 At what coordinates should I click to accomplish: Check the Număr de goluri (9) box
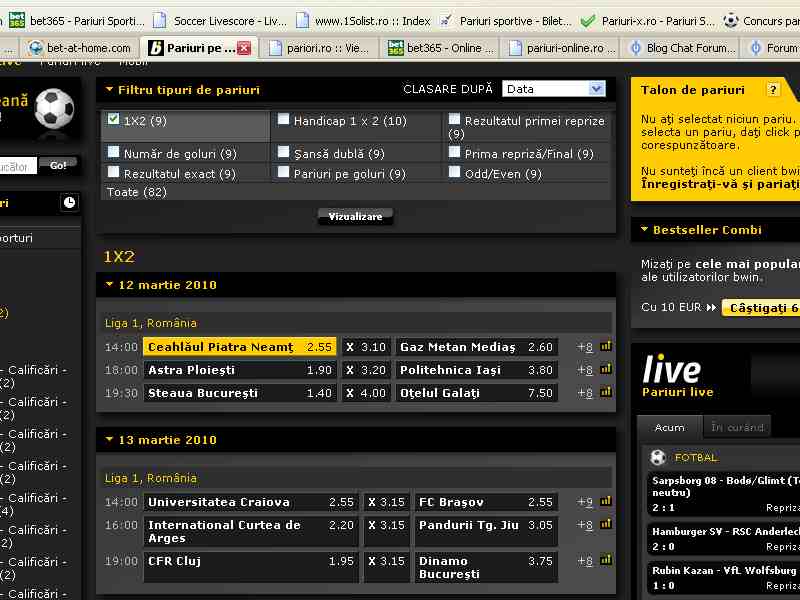point(113,152)
